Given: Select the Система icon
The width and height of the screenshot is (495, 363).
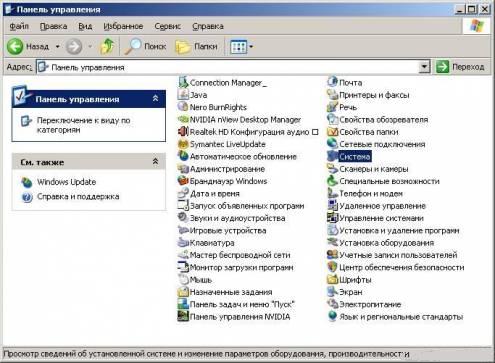Looking at the screenshot, I should pos(349,157).
